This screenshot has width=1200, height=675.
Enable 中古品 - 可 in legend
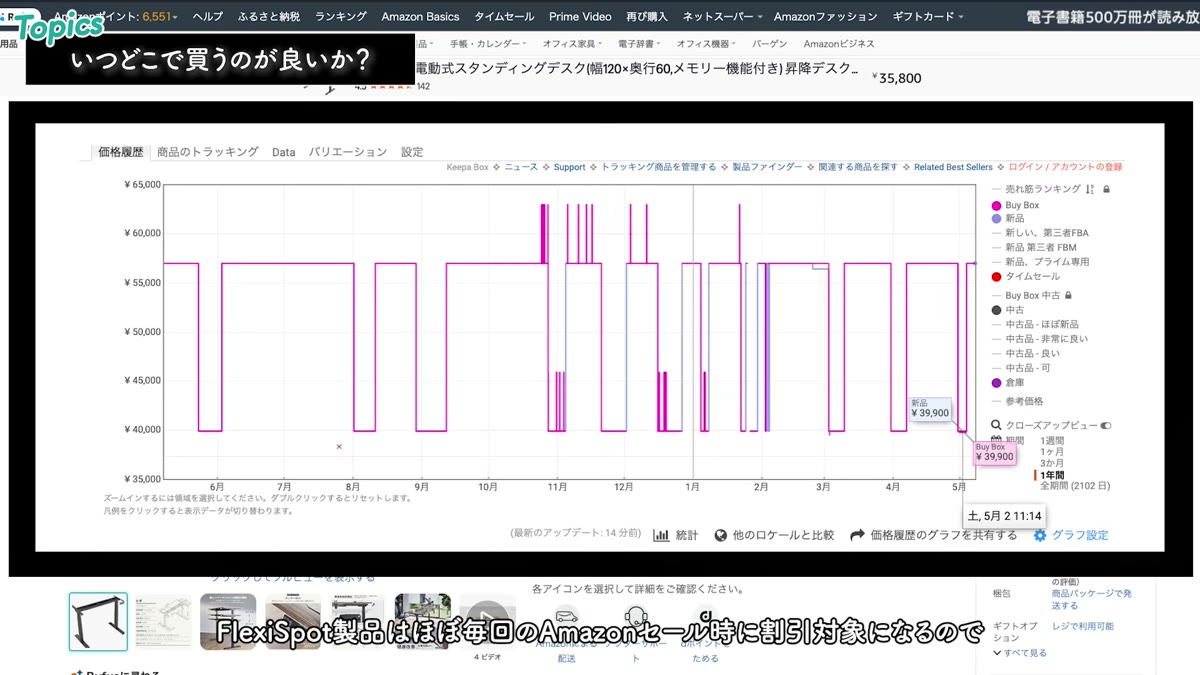1021,368
